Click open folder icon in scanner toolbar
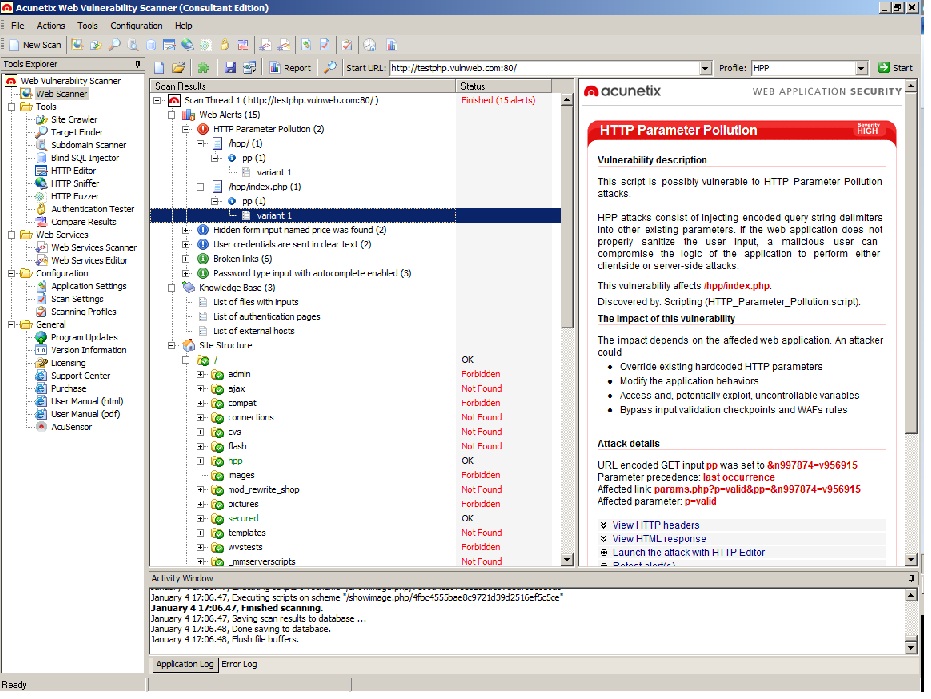 pos(178,68)
